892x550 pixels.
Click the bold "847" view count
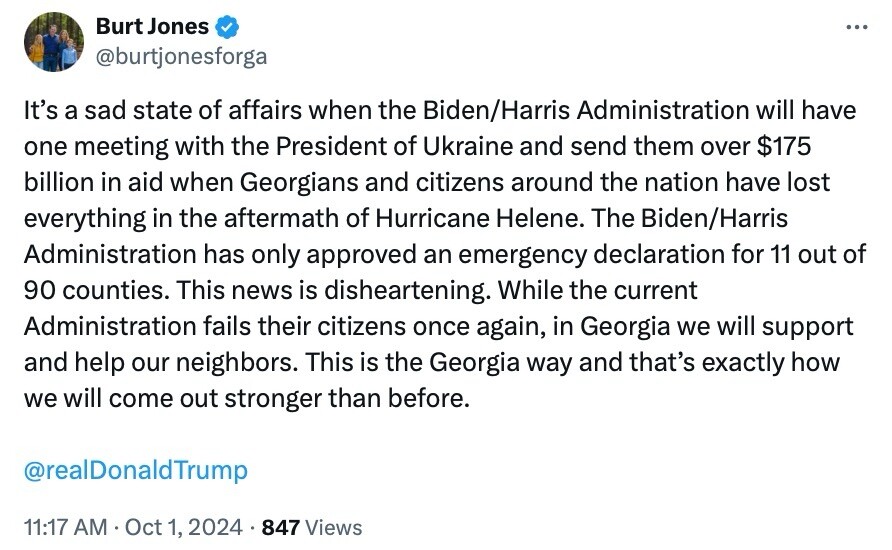(280, 528)
